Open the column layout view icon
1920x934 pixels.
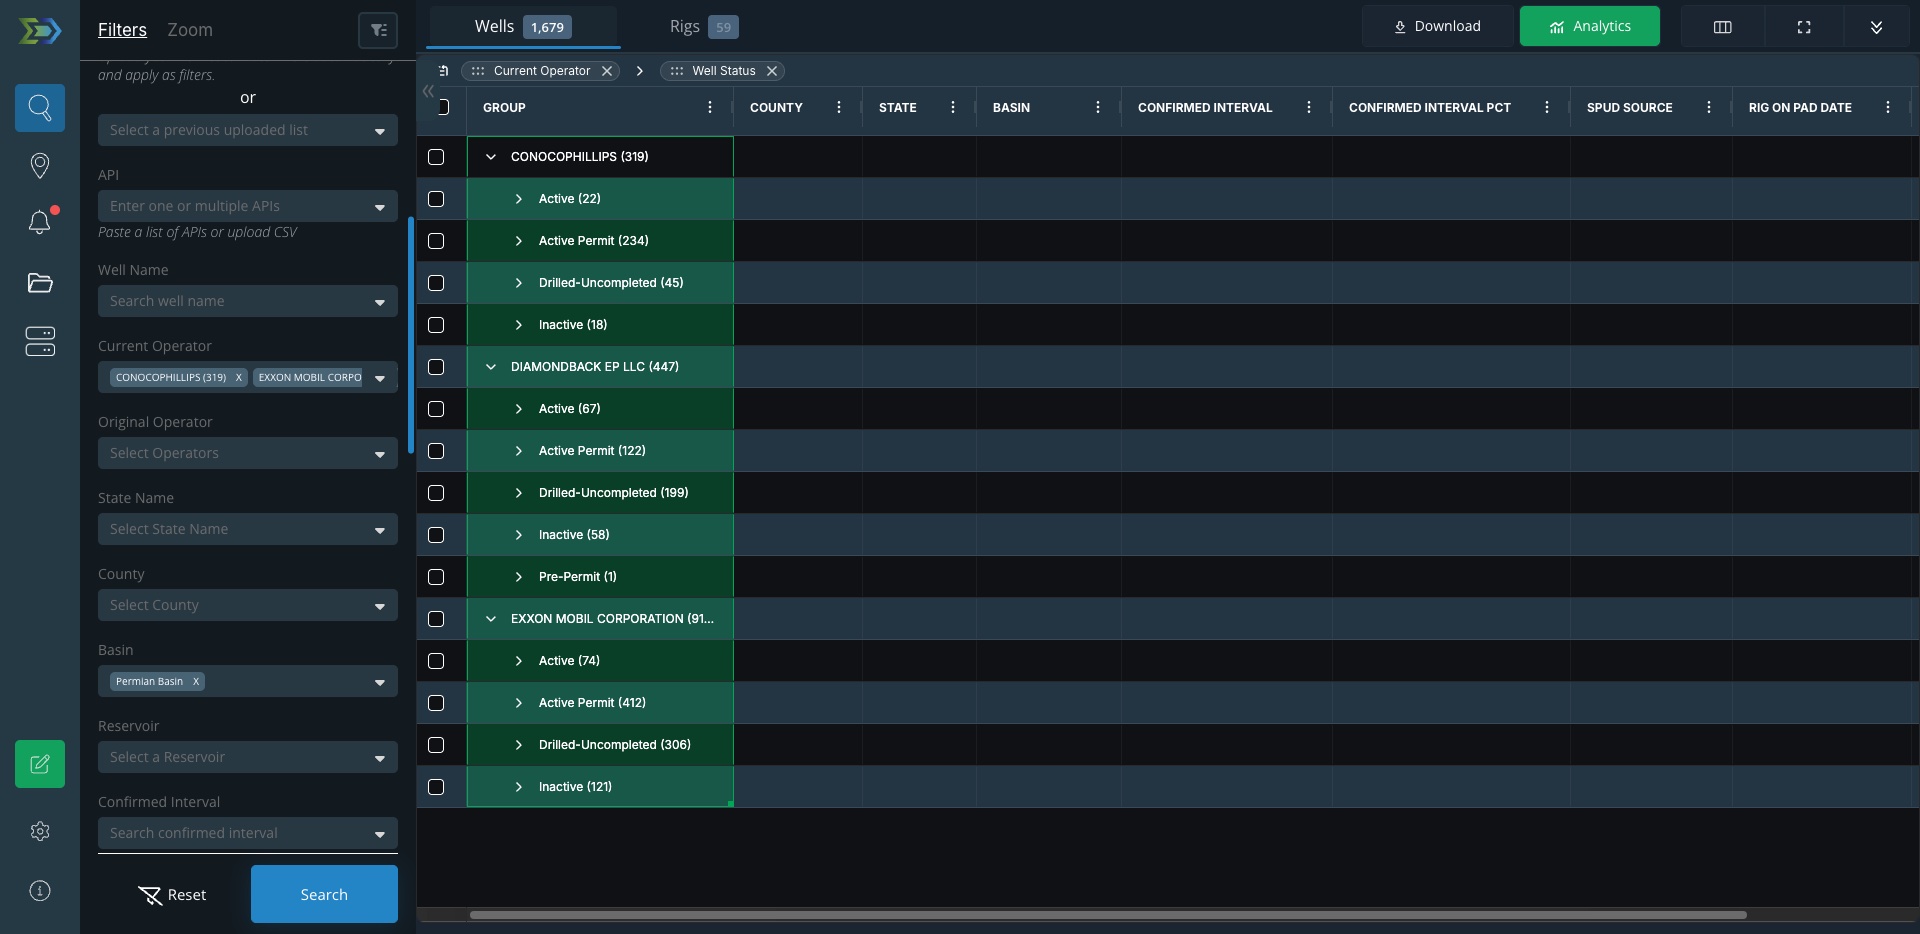1722,26
